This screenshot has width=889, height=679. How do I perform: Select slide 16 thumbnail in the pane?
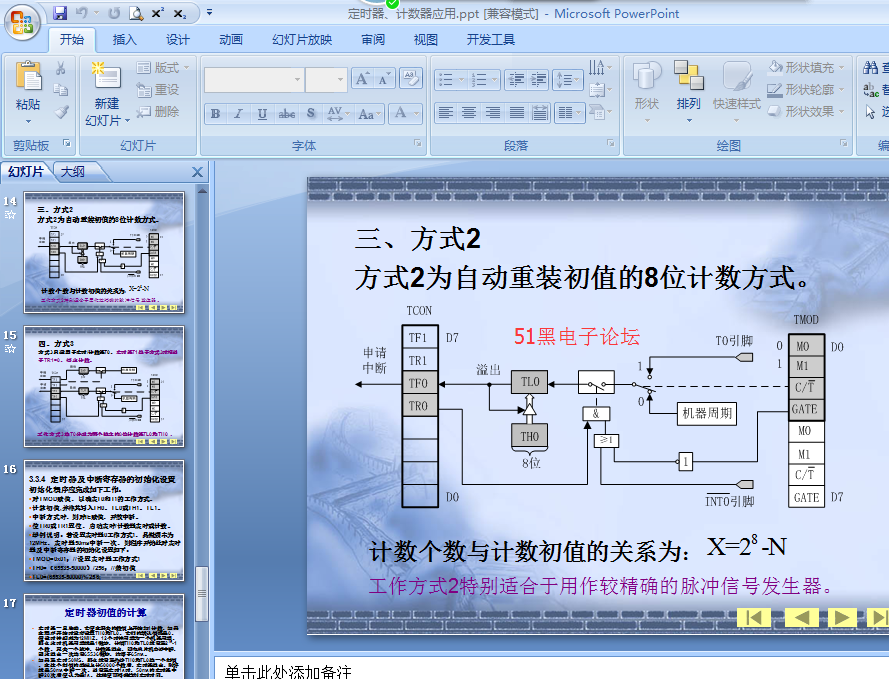(x=104, y=520)
